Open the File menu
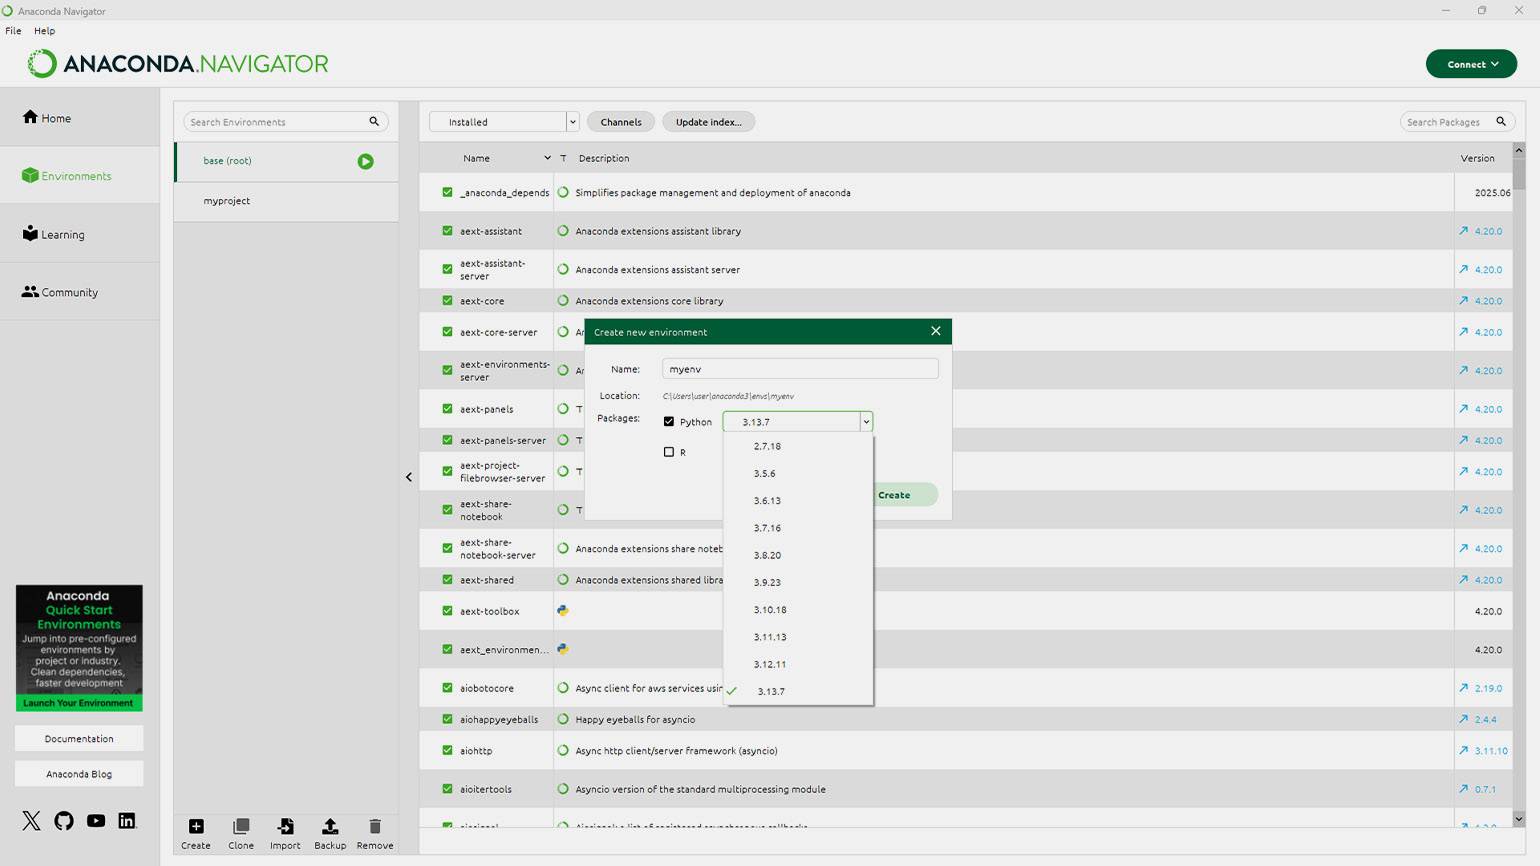 [13, 31]
